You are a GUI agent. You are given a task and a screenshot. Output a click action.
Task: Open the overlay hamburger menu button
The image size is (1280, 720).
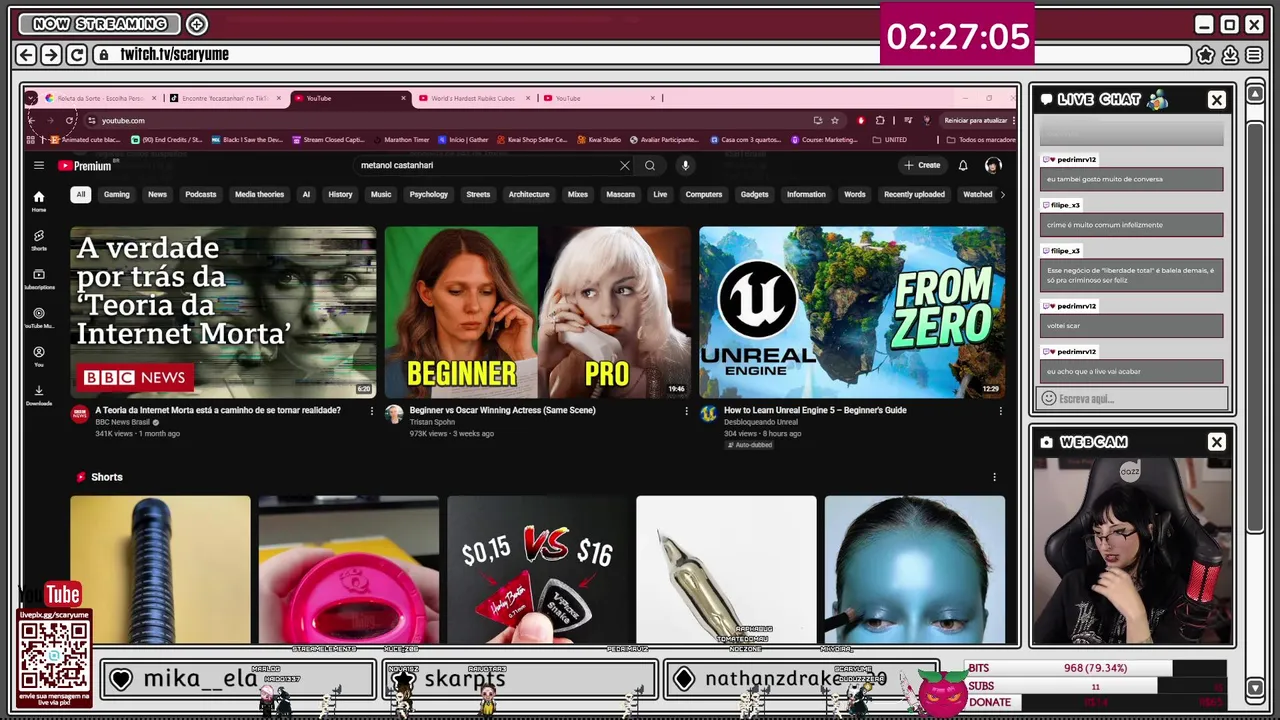click(x=1254, y=55)
